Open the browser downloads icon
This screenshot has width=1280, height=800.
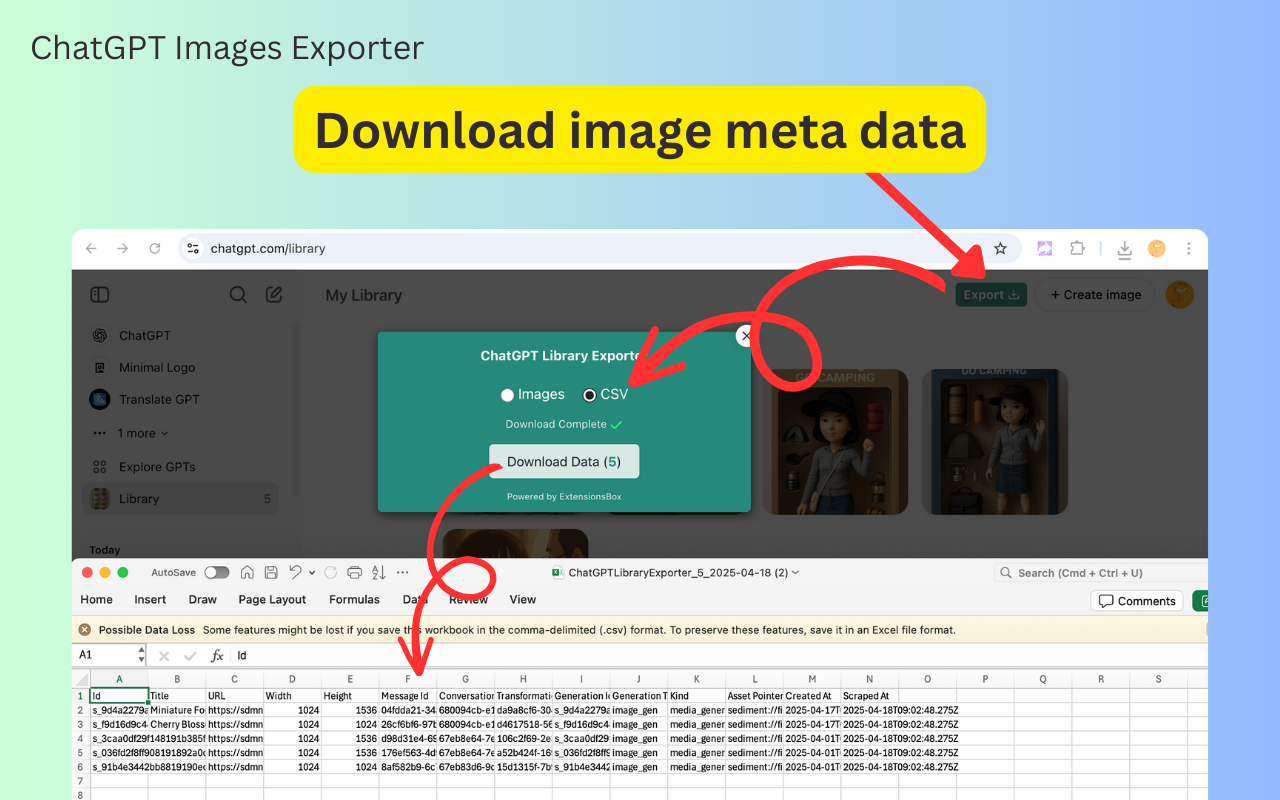click(x=1124, y=248)
